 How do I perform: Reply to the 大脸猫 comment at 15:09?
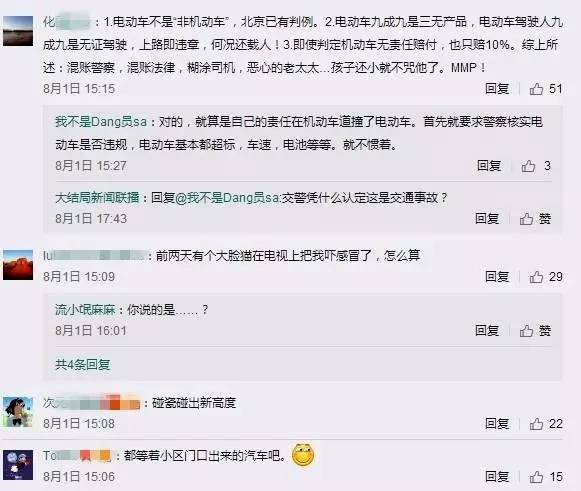pos(497,277)
